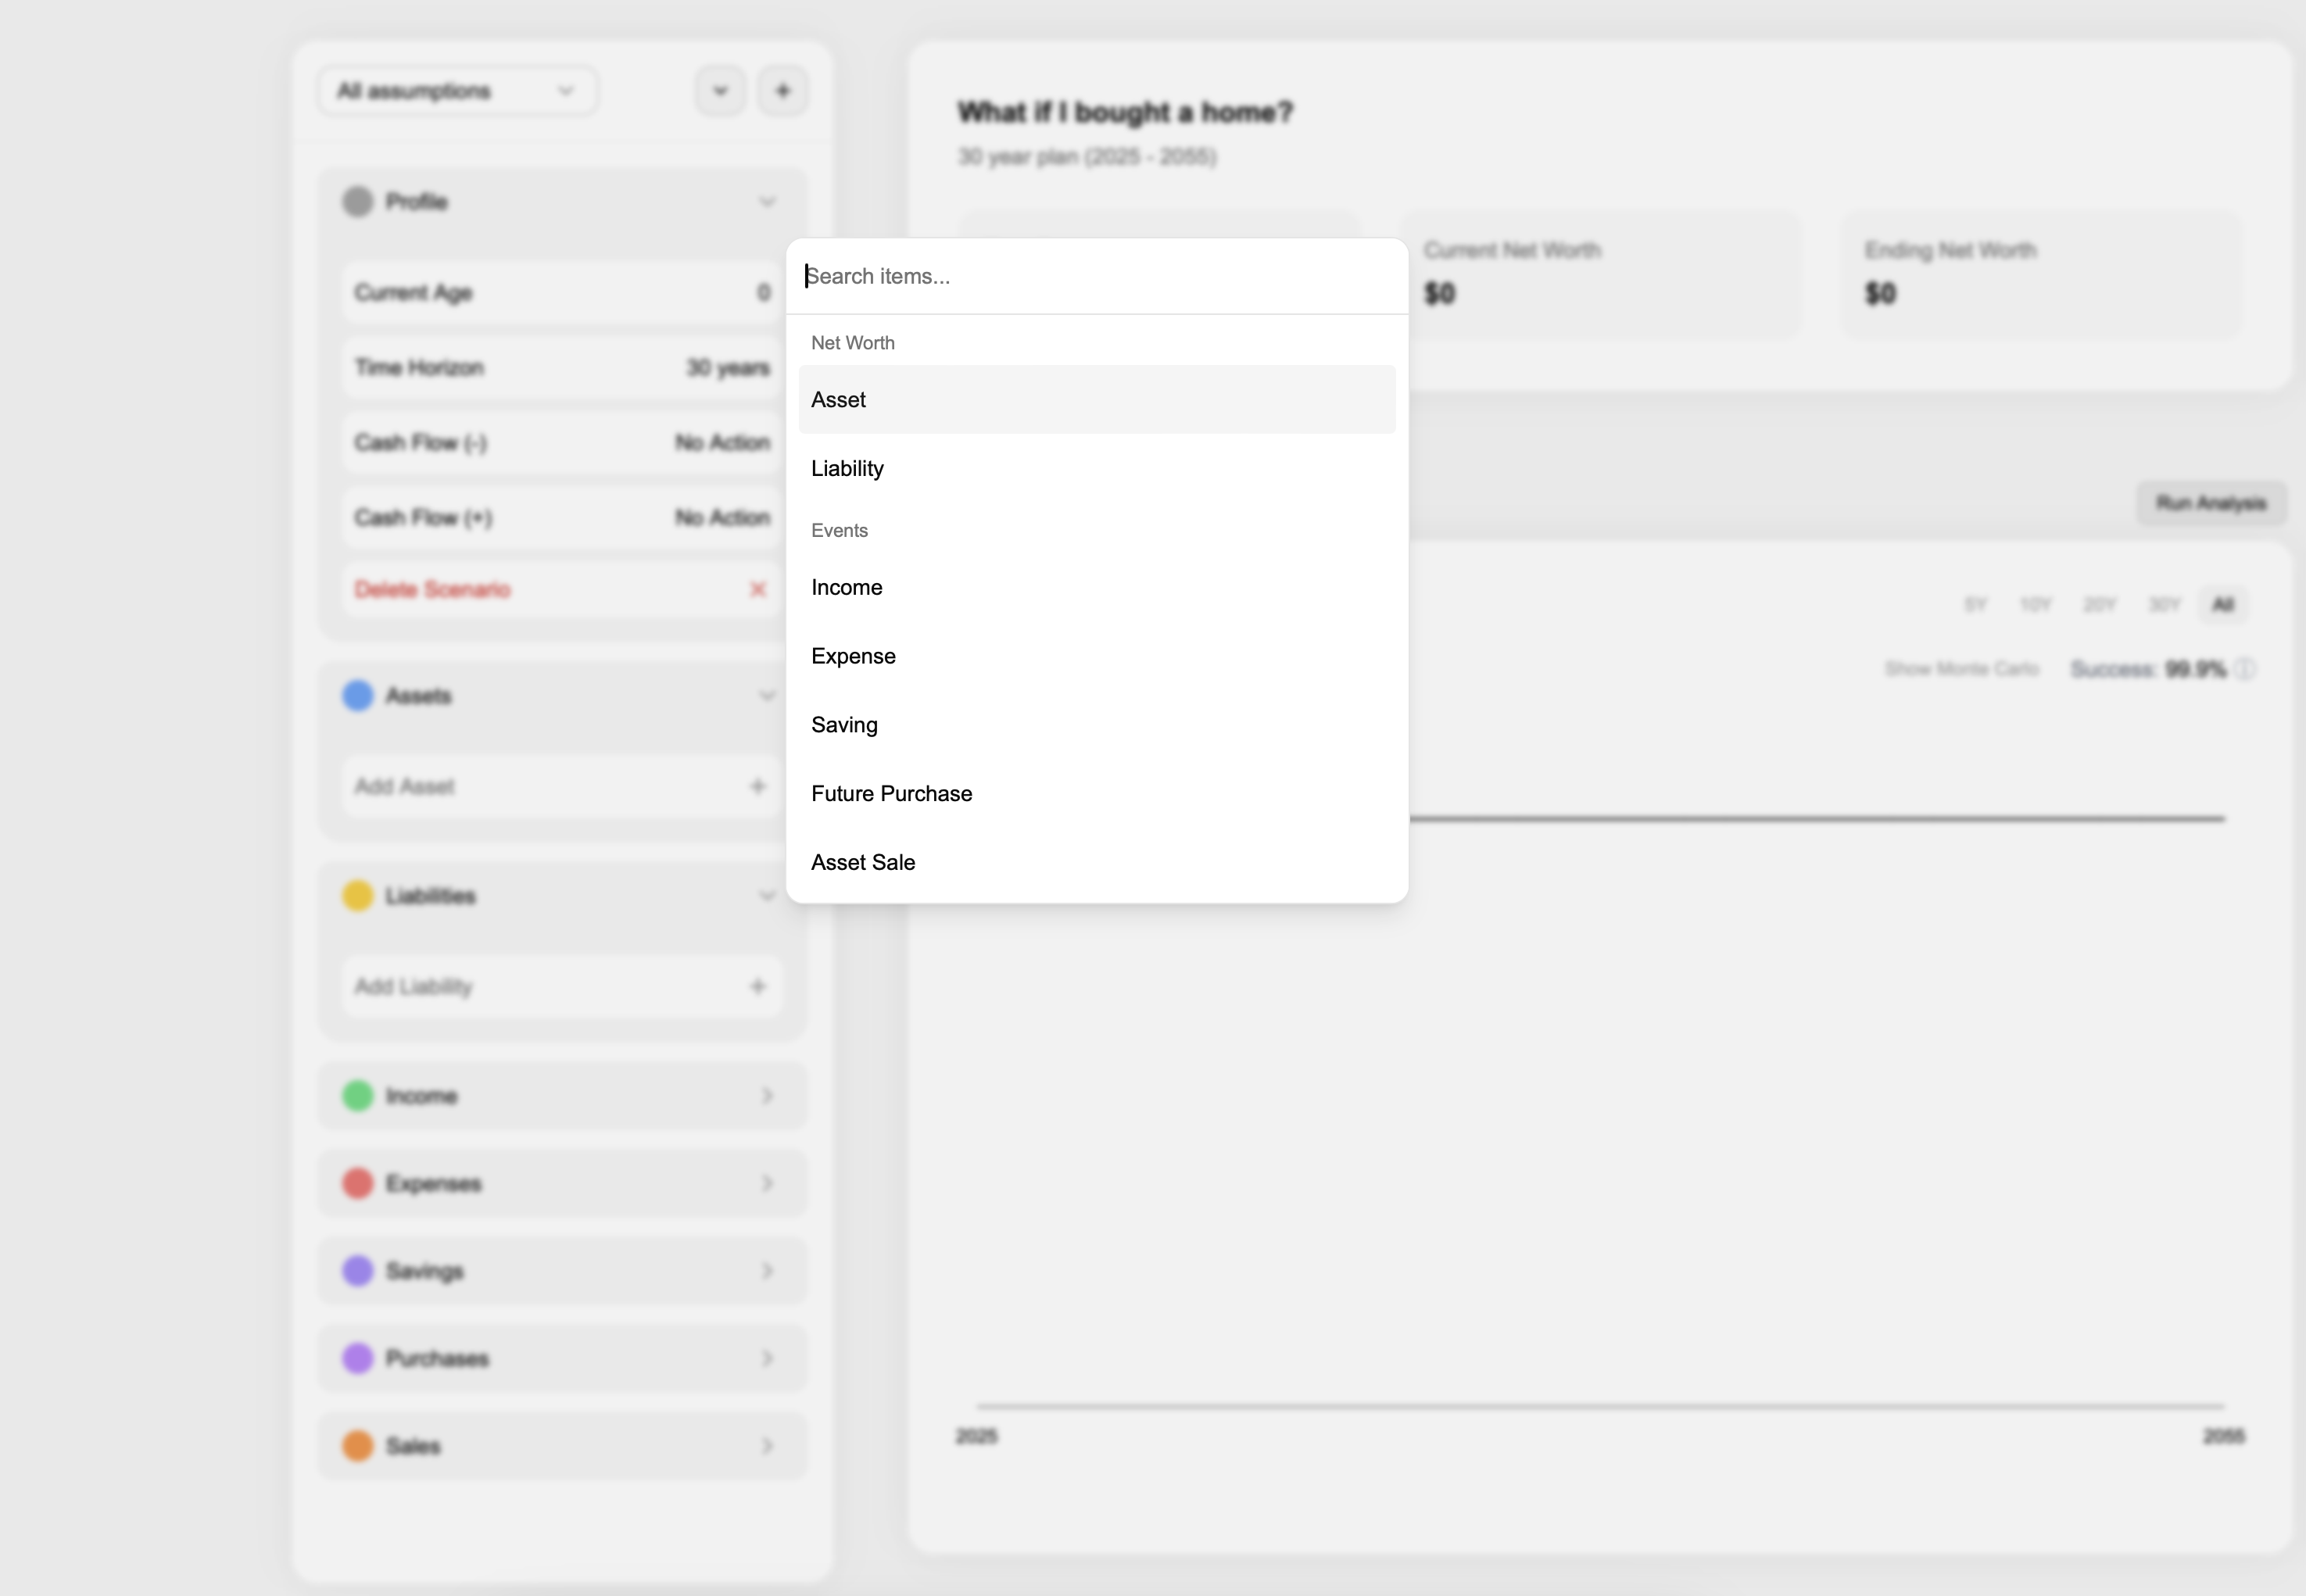Screen dimensions: 2306x1596
Task: Click the yellow Liabilities circle icon
Action: (x=358, y=896)
